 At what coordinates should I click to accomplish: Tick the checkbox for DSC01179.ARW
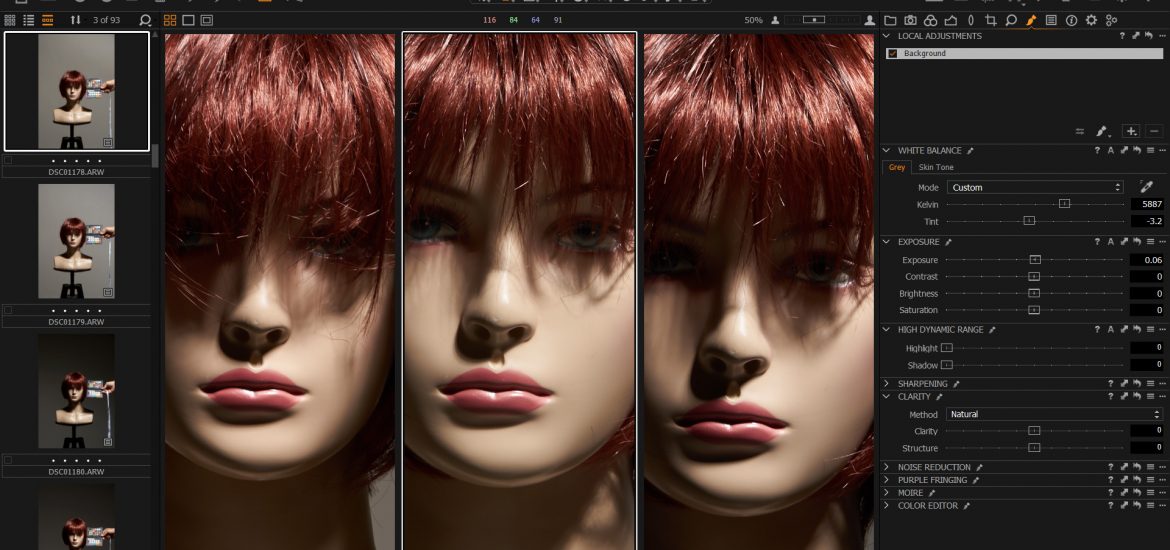pos(7,310)
